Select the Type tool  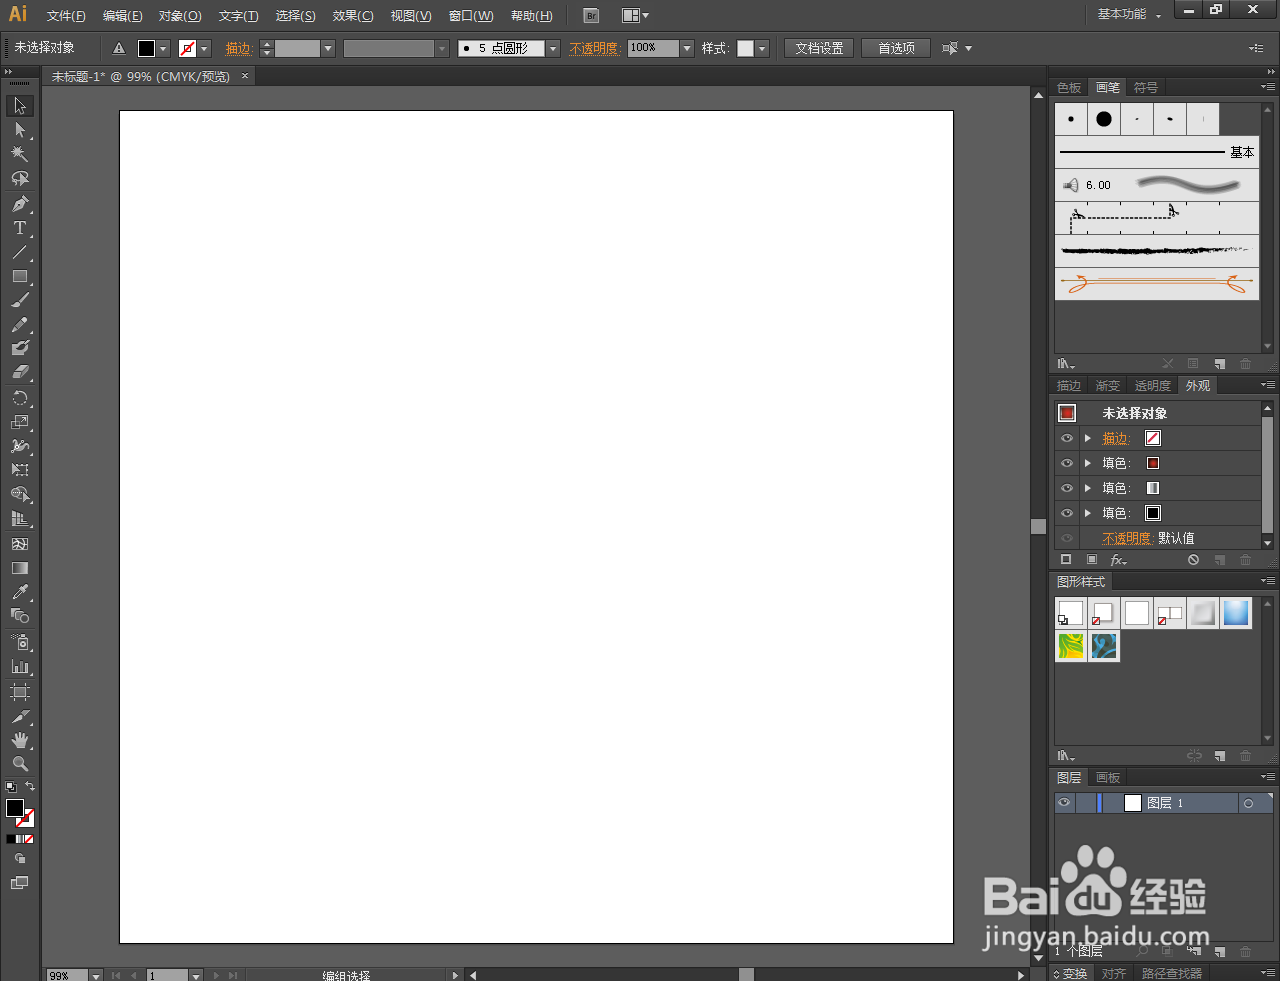coord(20,228)
